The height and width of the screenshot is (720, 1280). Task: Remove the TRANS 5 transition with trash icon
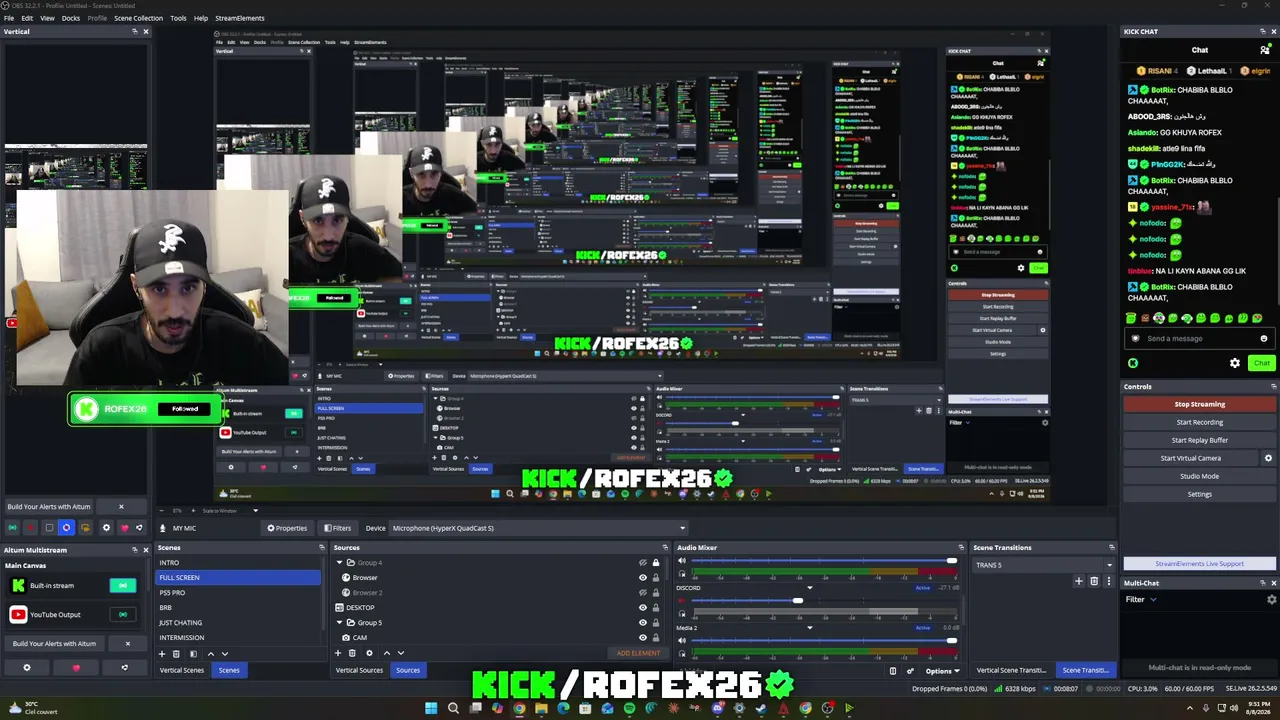[1094, 581]
